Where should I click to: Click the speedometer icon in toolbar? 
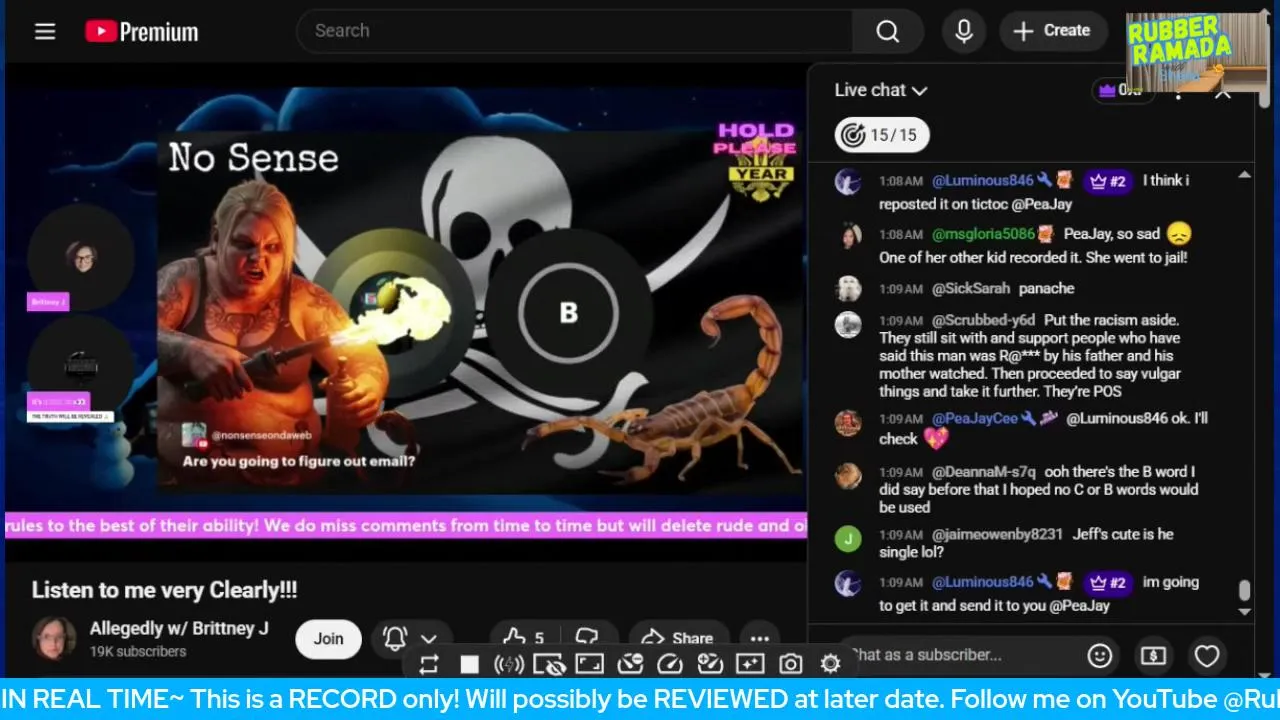coord(669,664)
